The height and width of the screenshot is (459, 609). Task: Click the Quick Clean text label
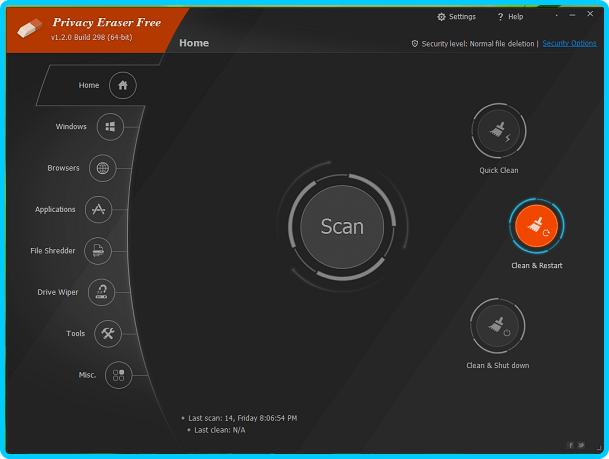499,170
